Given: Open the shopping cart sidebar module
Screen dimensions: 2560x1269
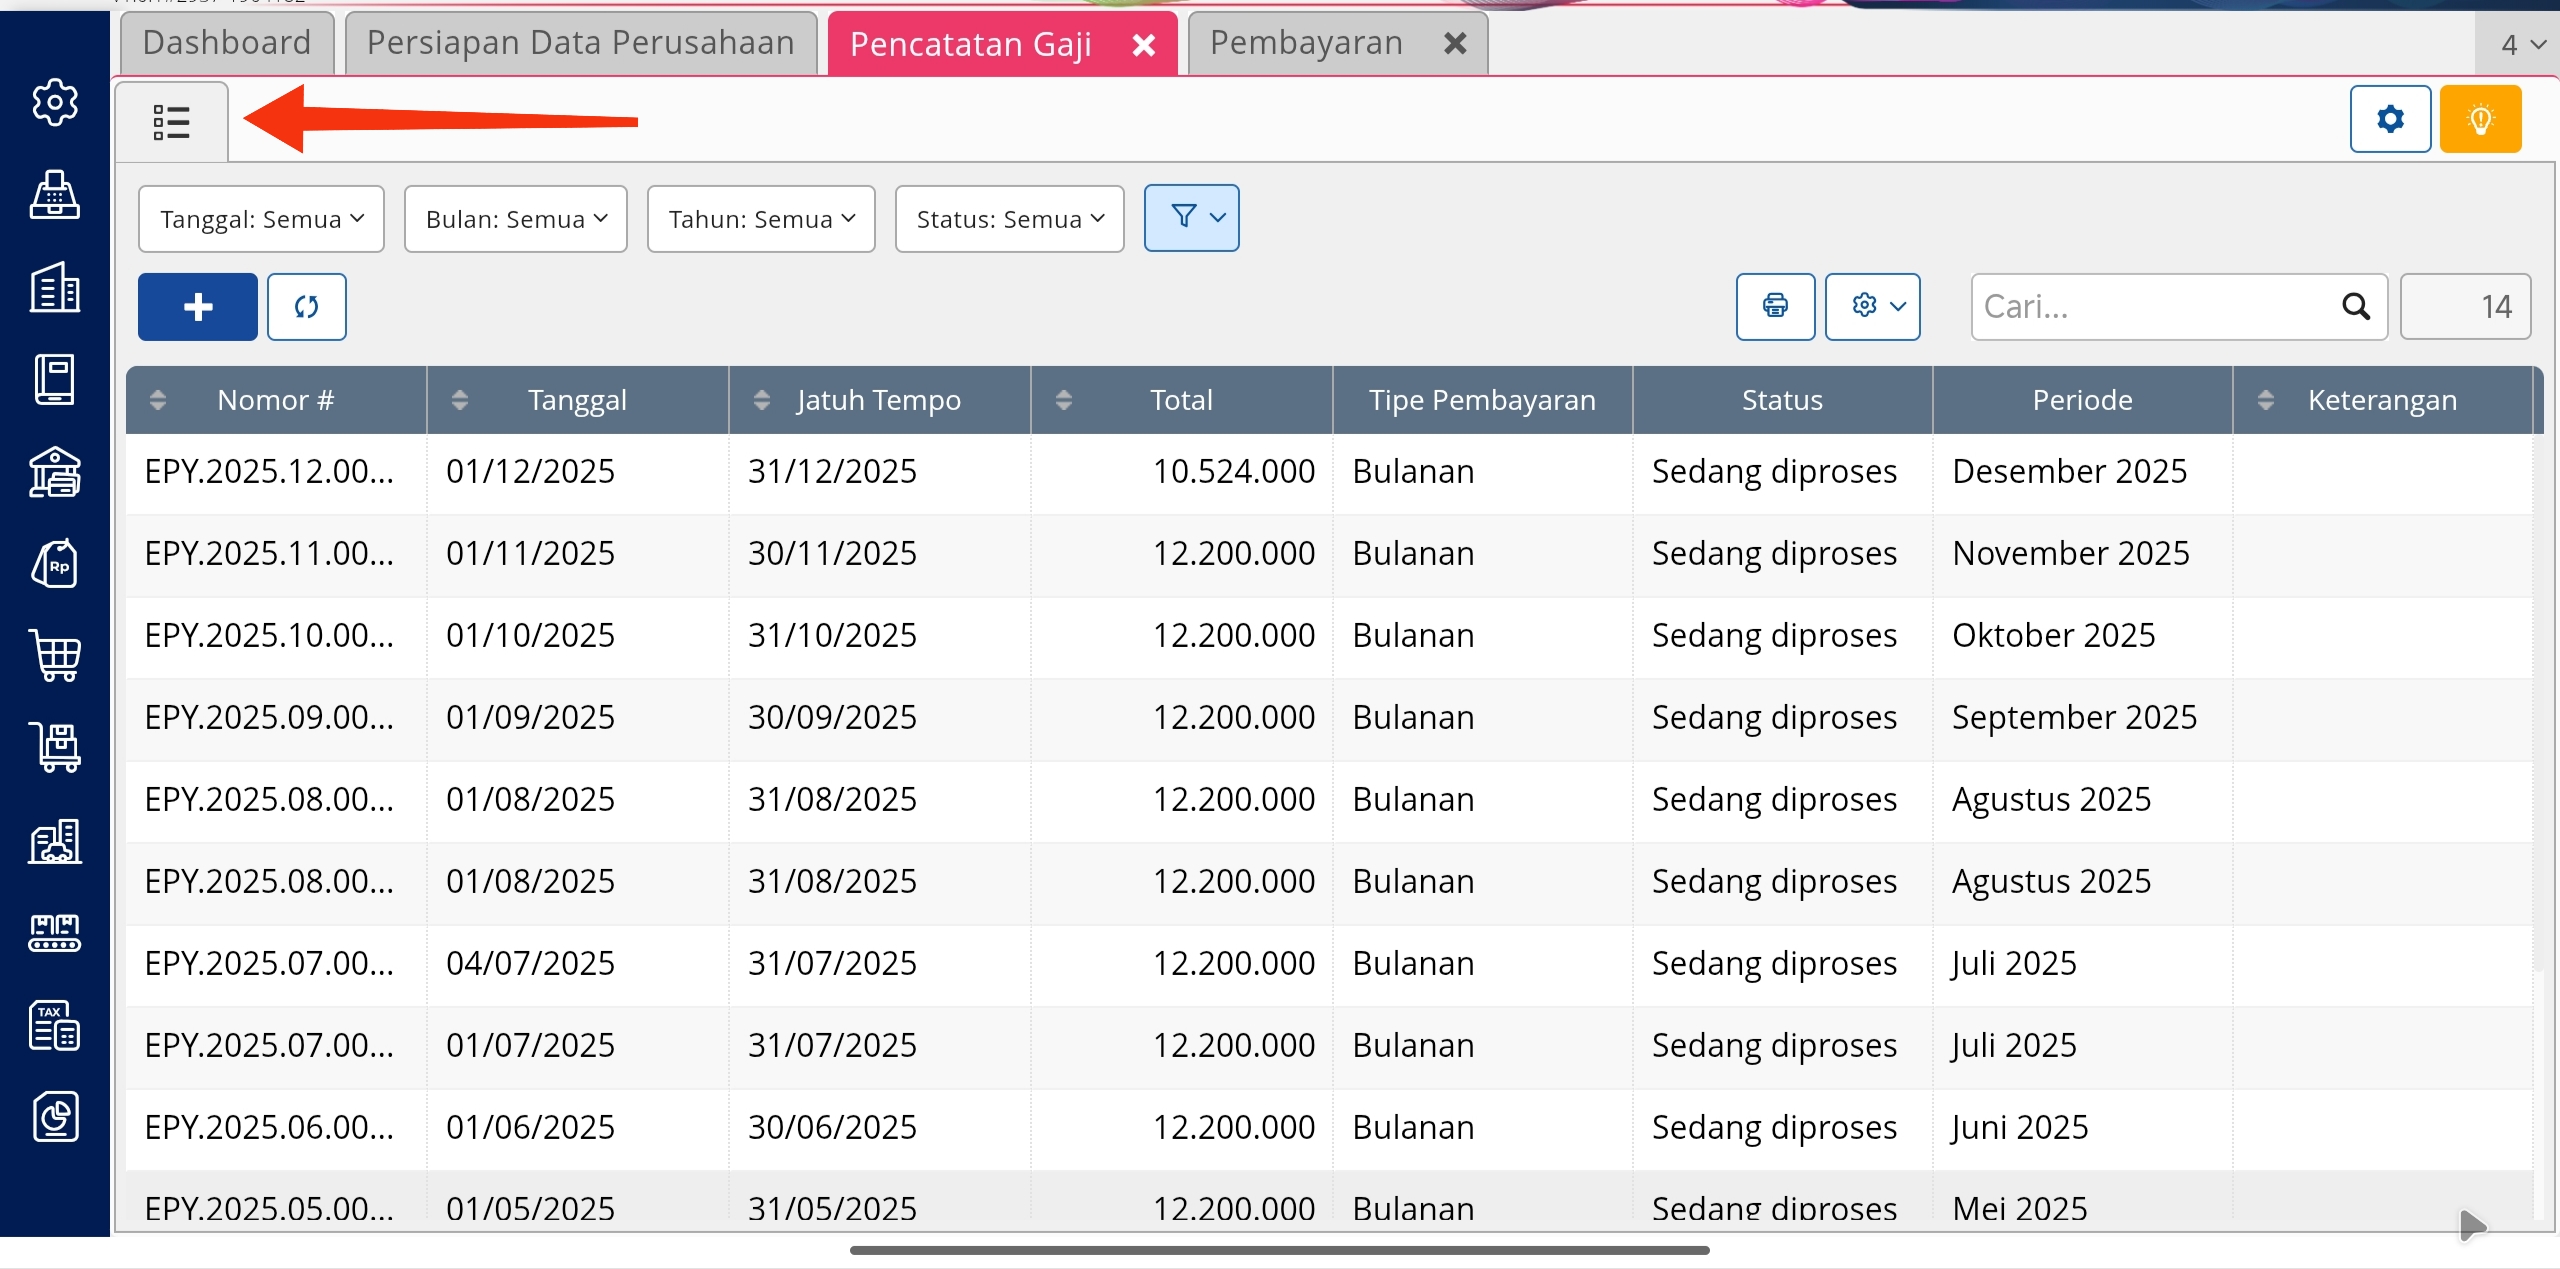Looking at the screenshot, I should 55,656.
